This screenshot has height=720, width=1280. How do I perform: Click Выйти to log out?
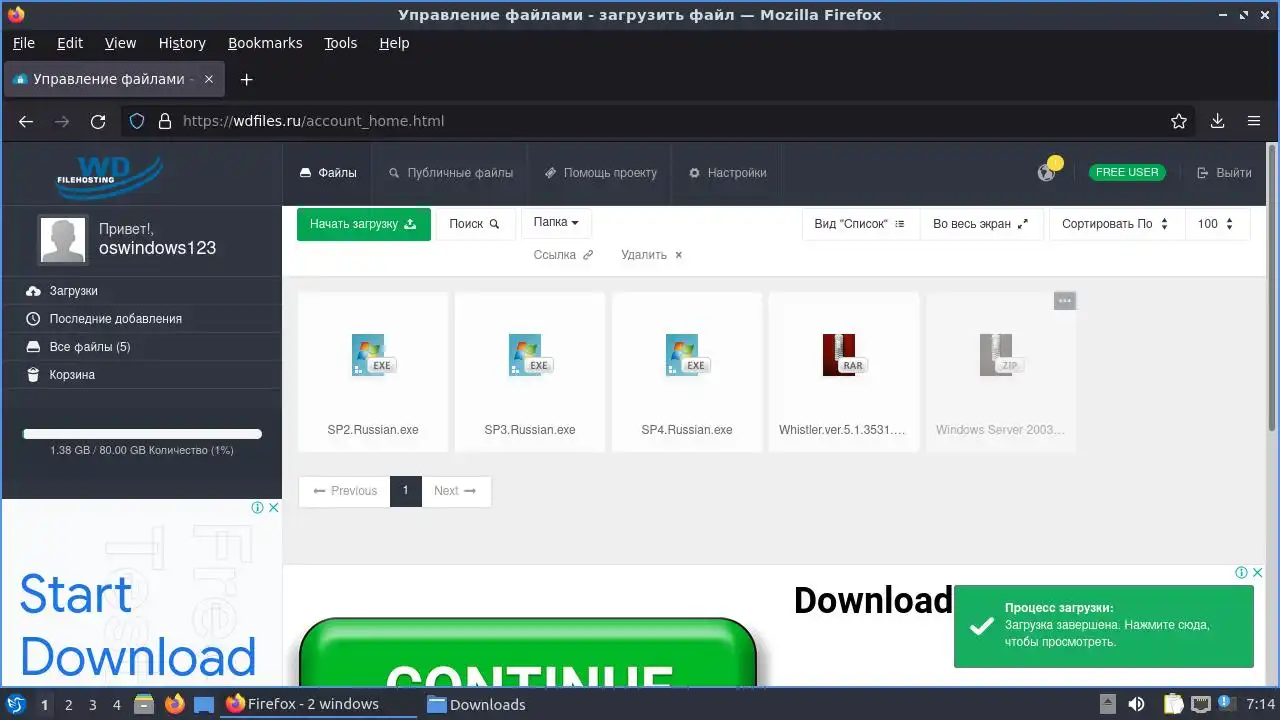1224,173
